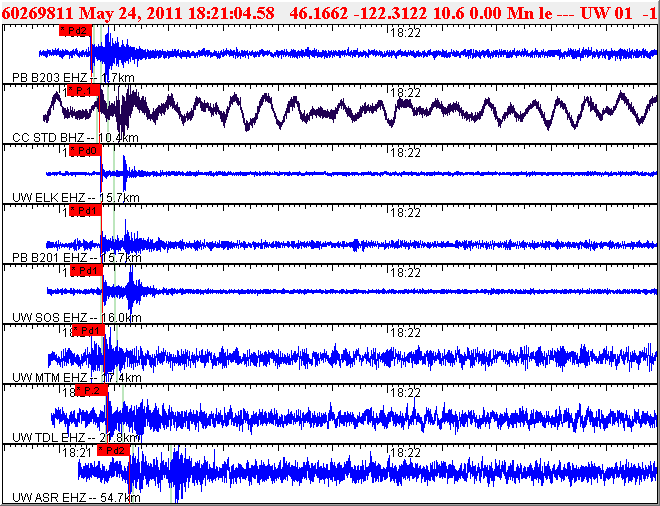Click the Pd0 pick flag on UW ELK trace
The height and width of the screenshot is (506, 660).
coord(86,151)
